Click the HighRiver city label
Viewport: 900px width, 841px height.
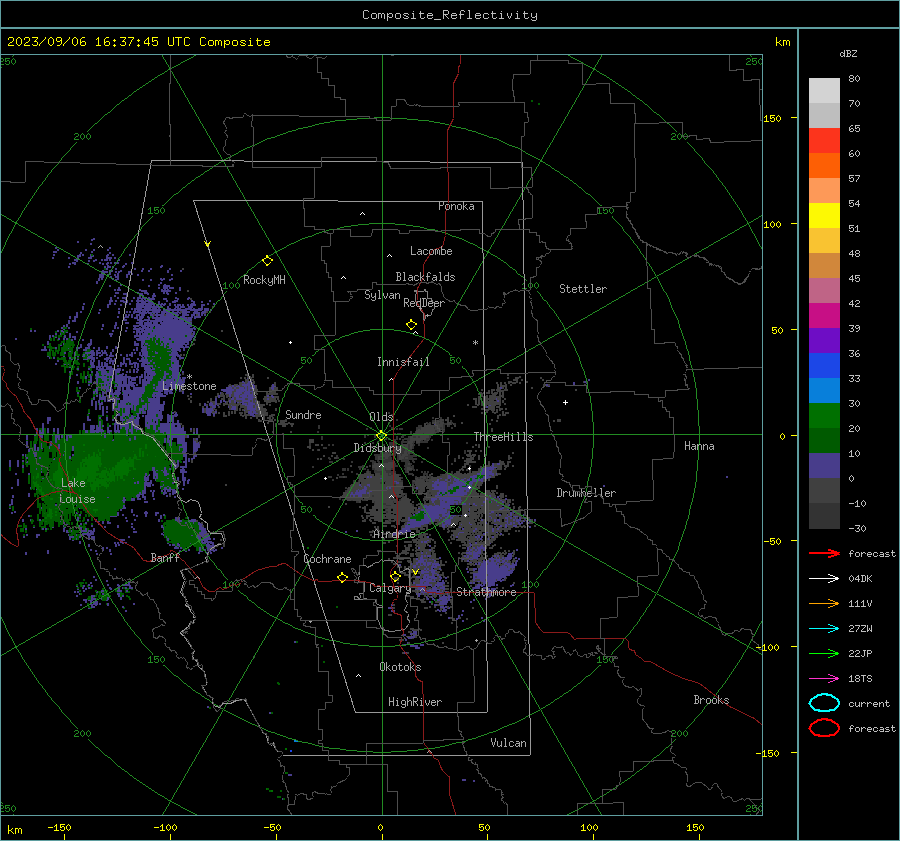click(x=415, y=702)
